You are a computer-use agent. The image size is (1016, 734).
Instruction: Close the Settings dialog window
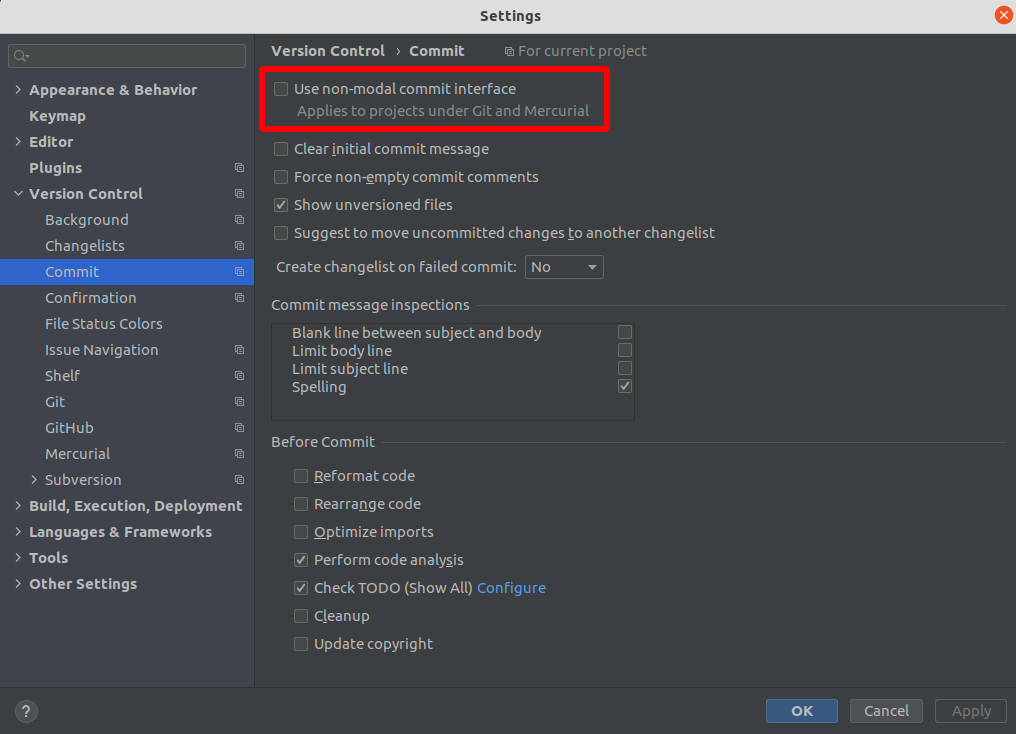point(1003,15)
